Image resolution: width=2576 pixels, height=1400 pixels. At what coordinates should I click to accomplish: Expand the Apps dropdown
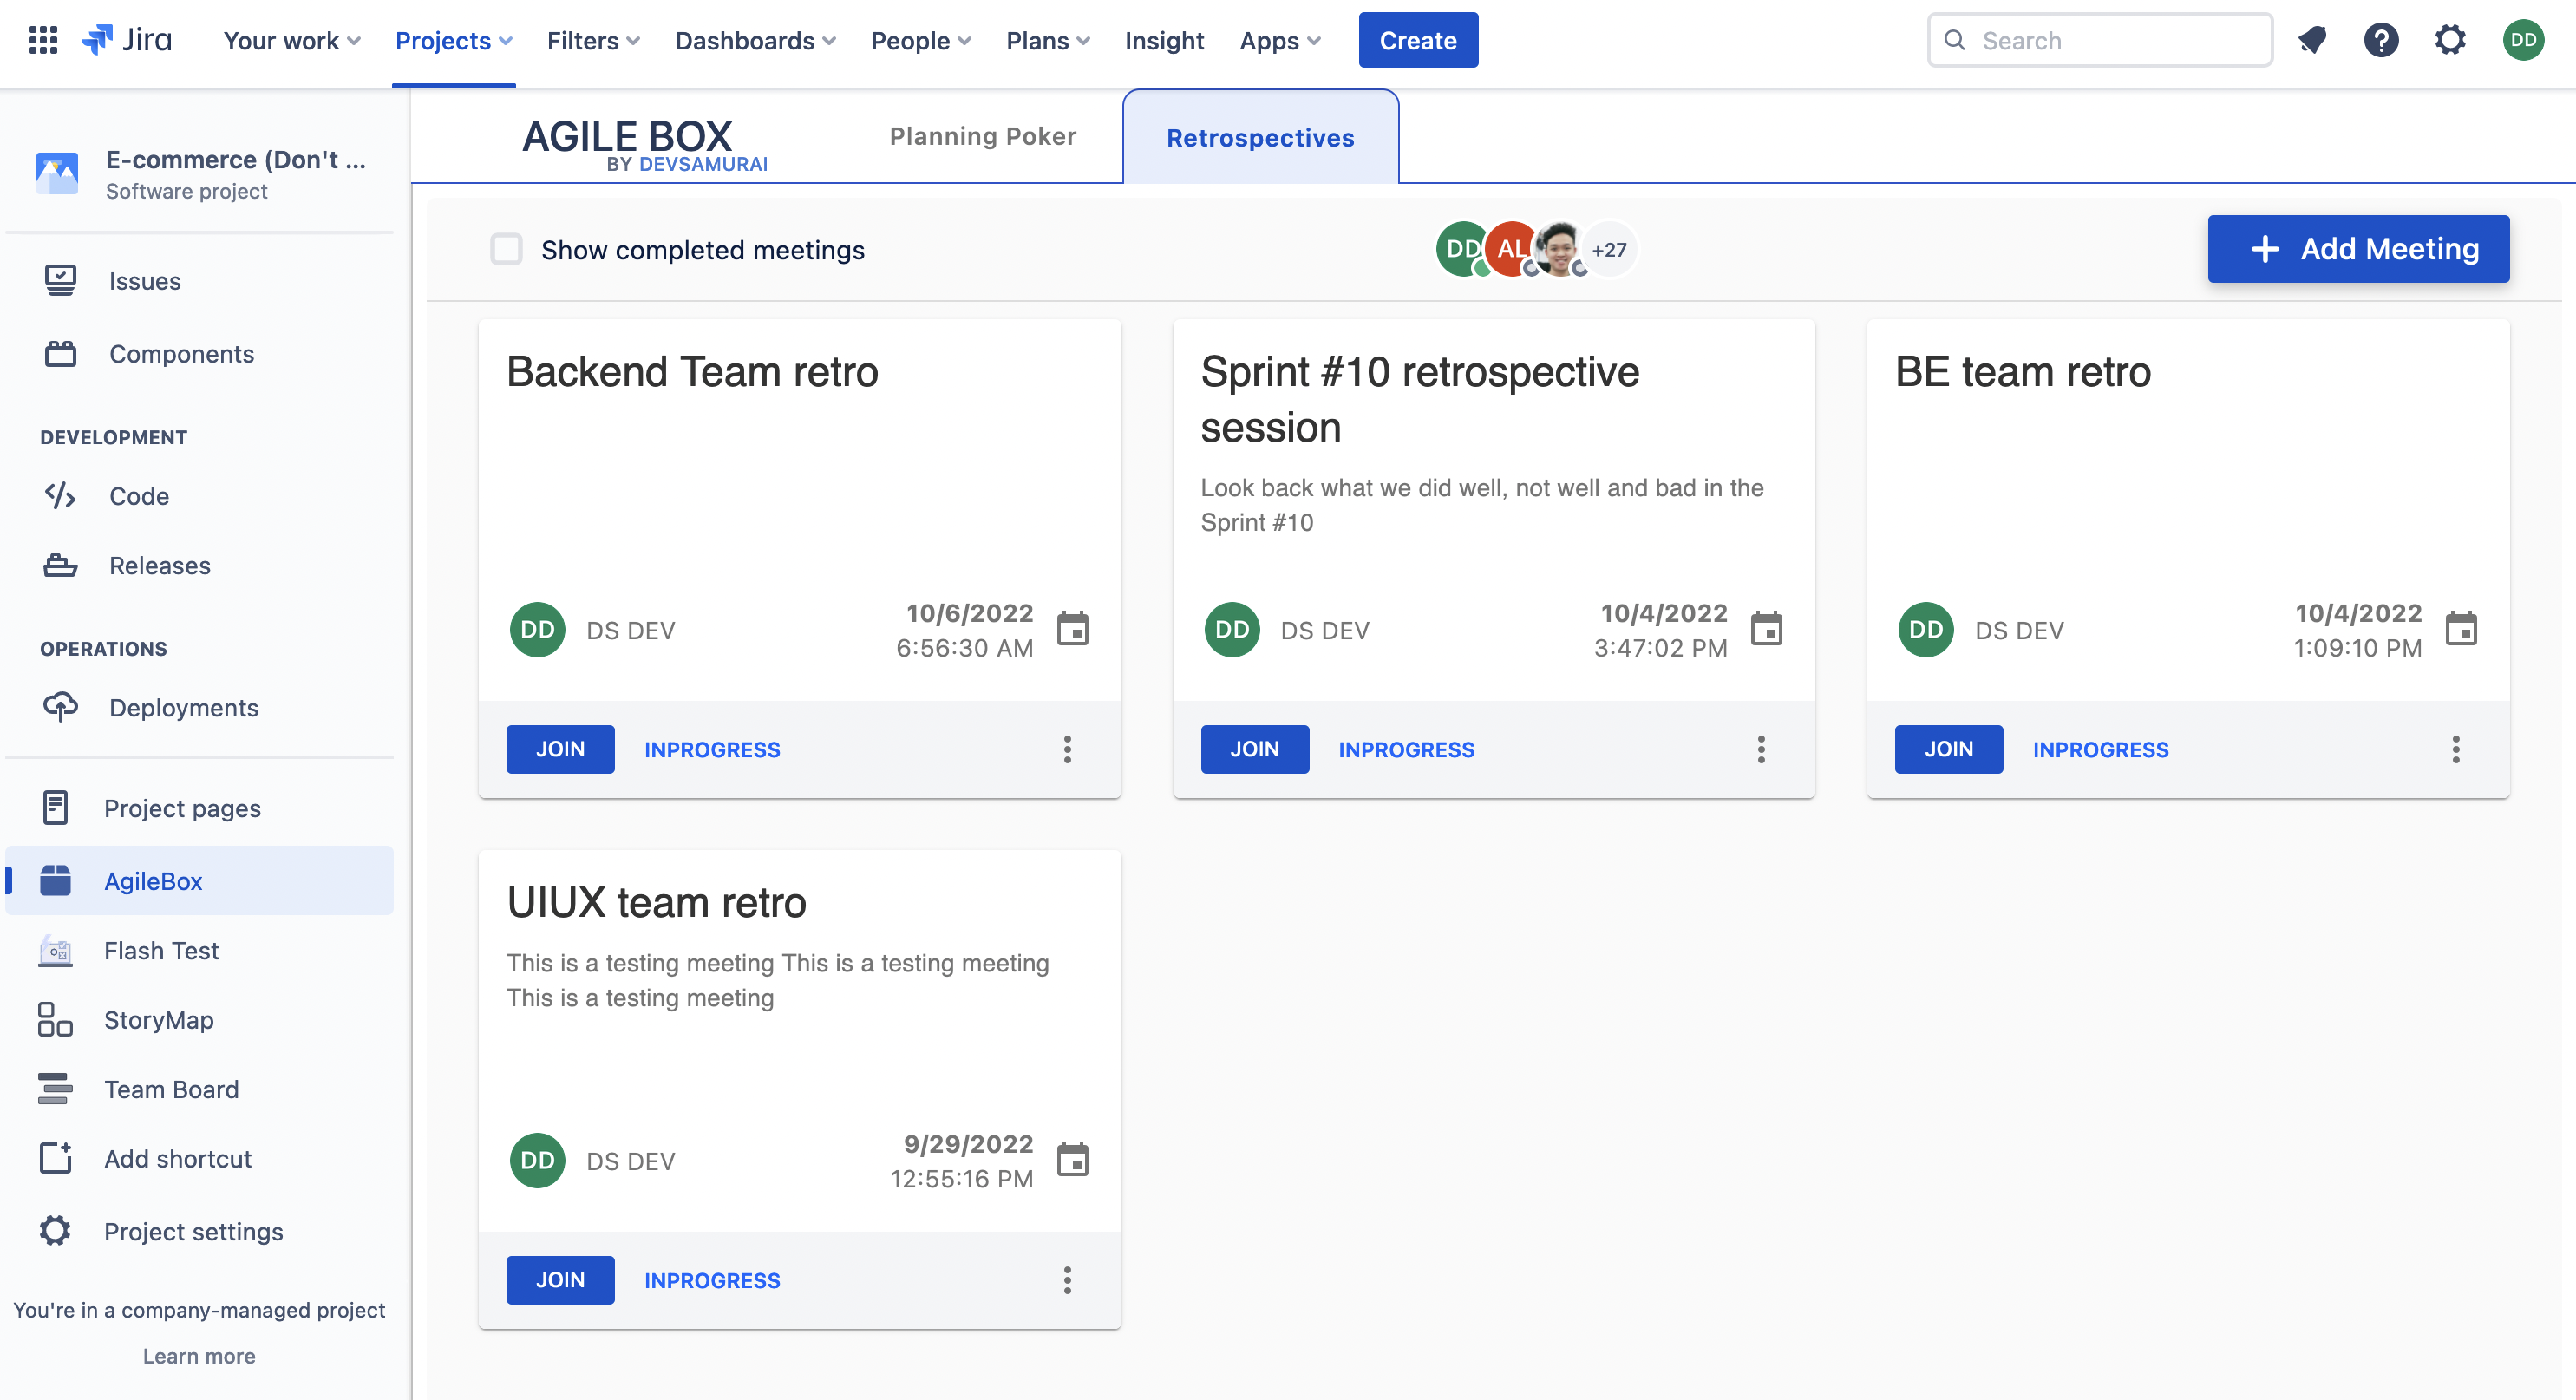tap(1280, 40)
